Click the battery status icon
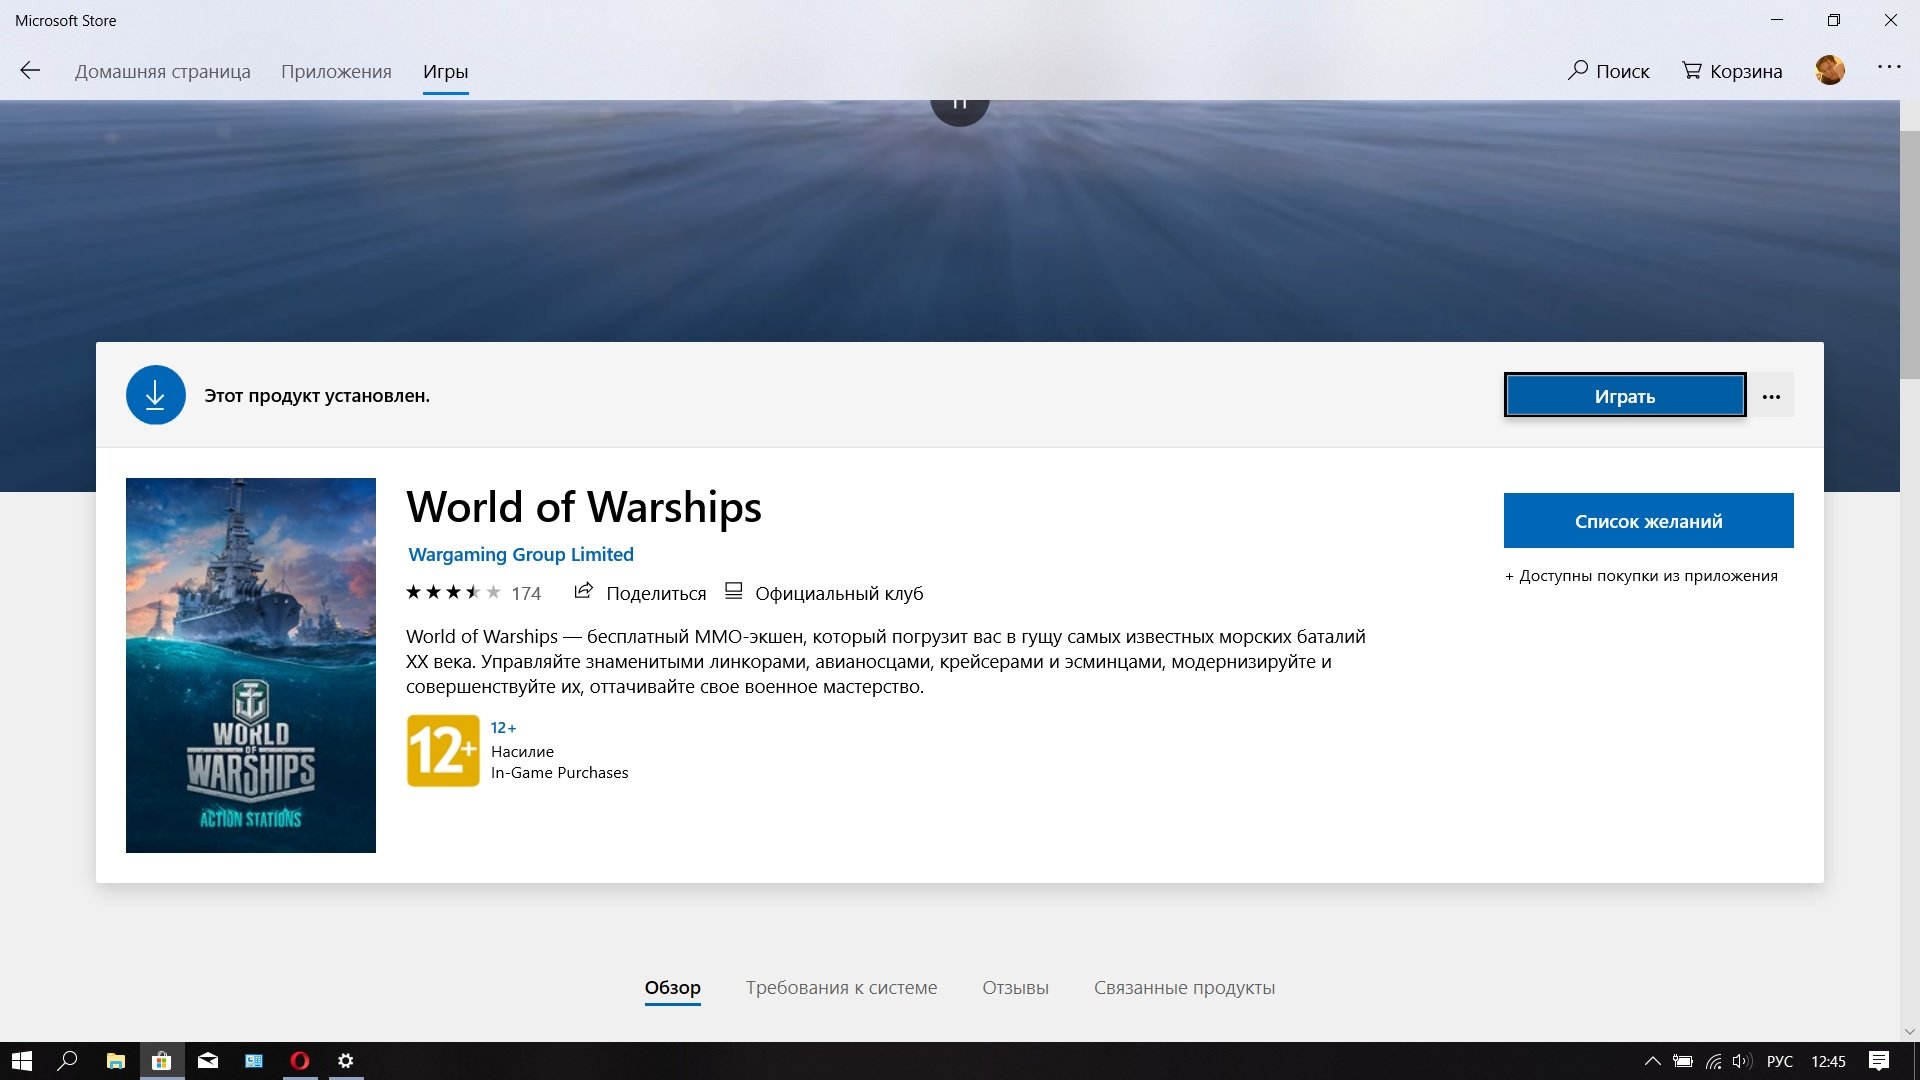Image resolution: width=1920 pixels, height=1080 pixels. (x=1683, y=1061)
